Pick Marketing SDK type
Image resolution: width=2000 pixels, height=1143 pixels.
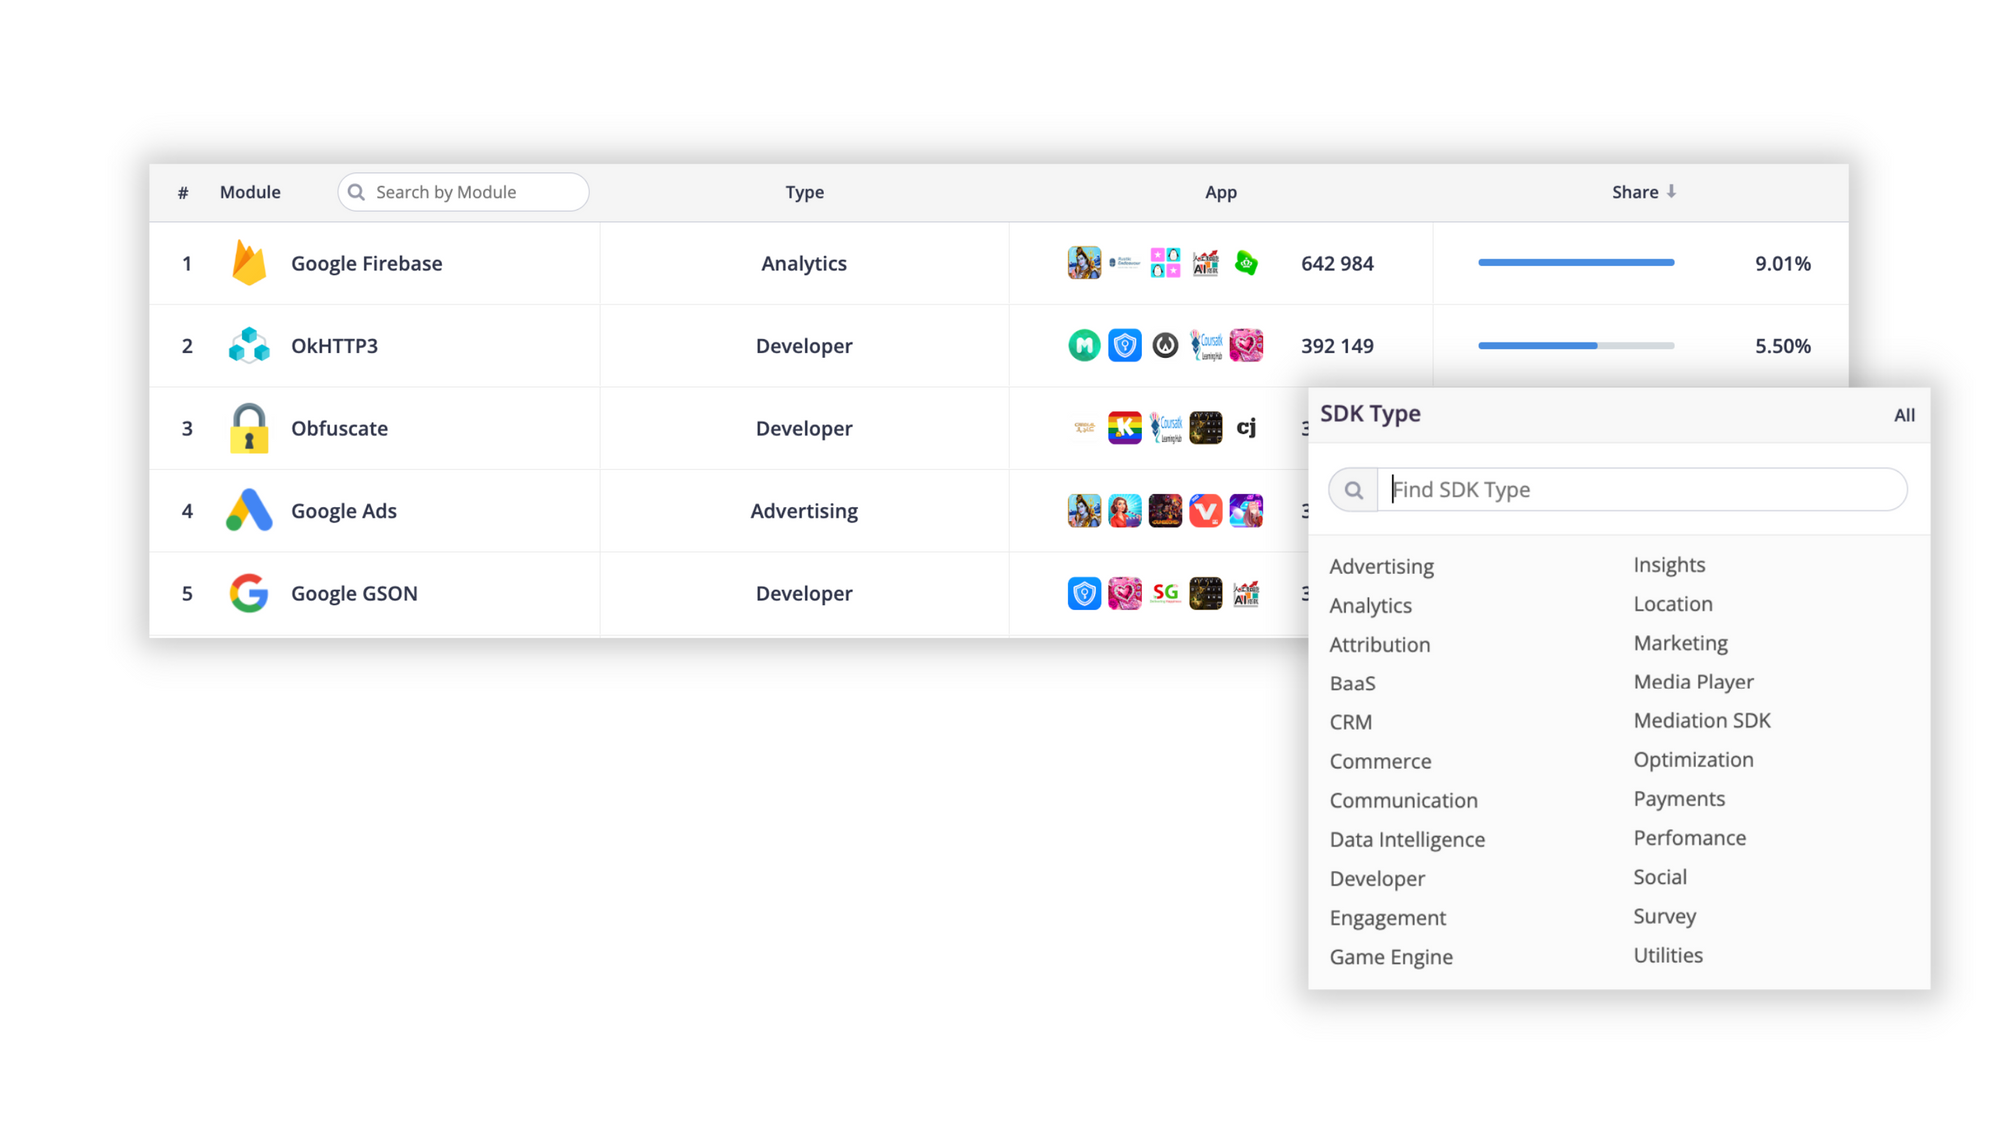1680,643
